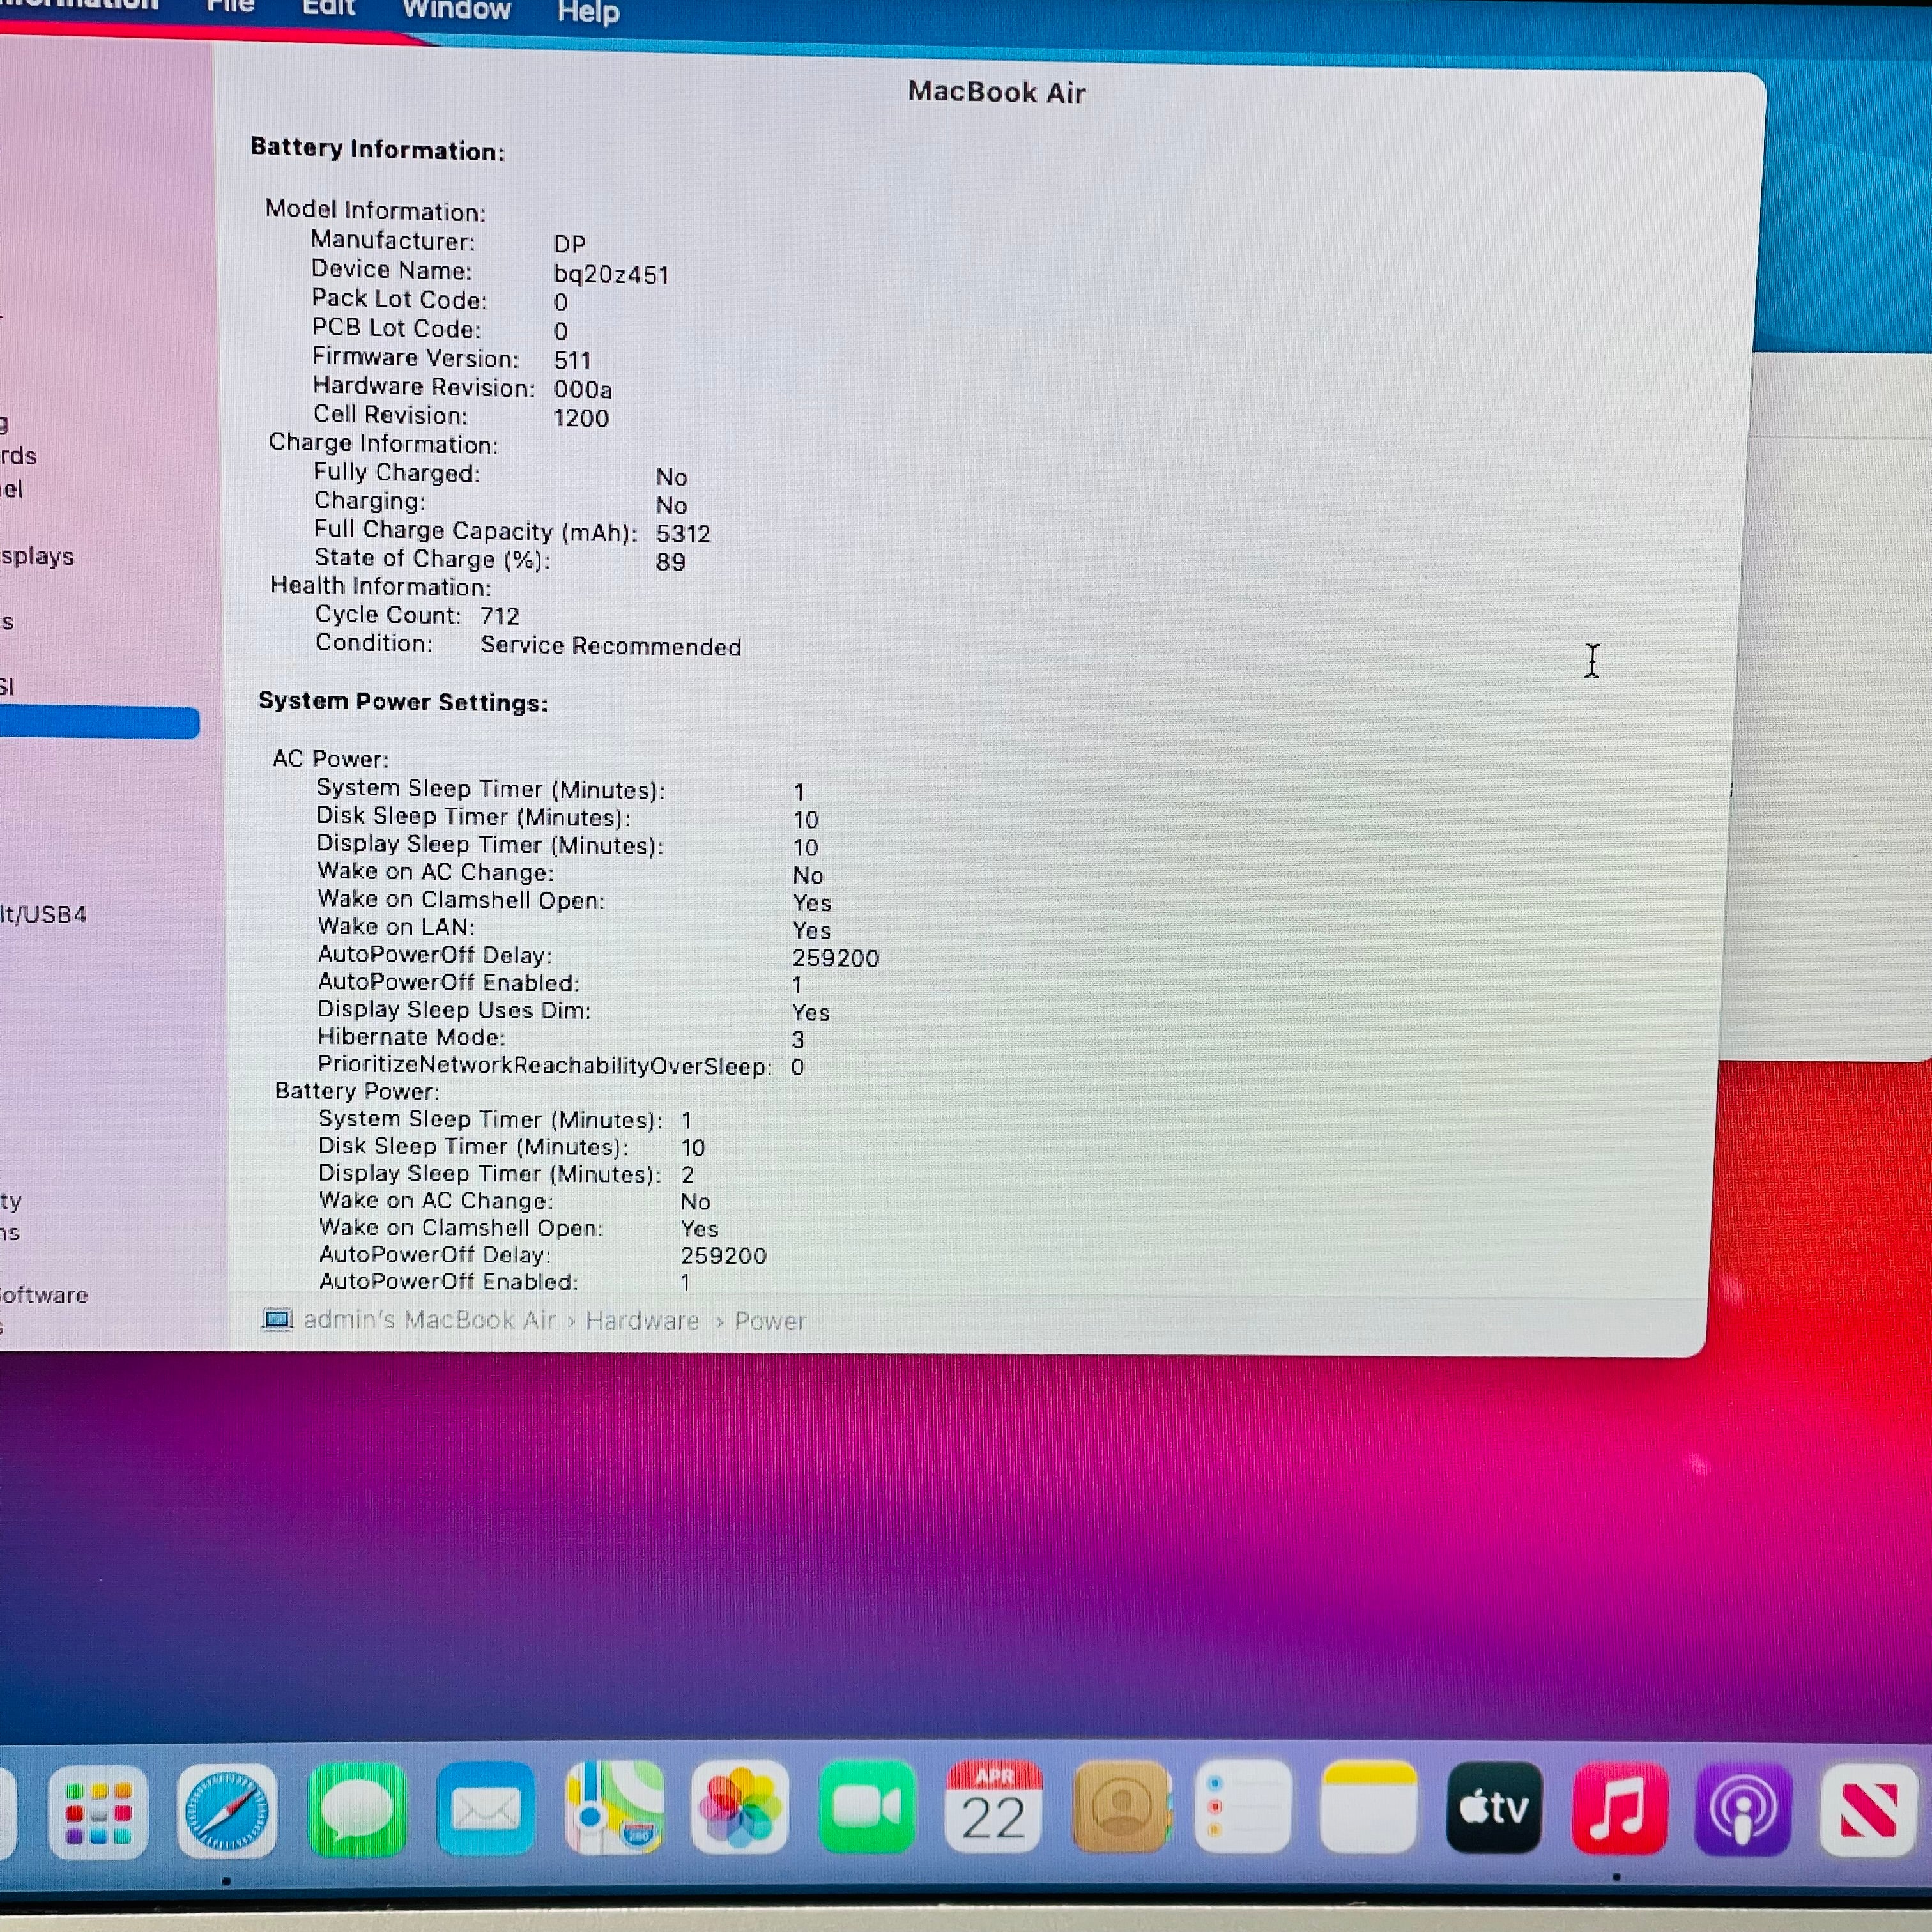Click Firmware Version value '511'

(x=572, y=360)
